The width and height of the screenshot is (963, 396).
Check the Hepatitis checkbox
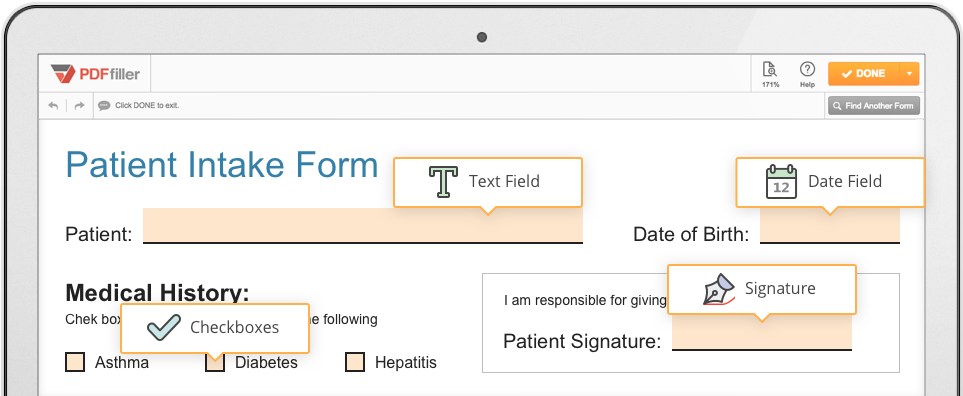[x=355, y=362]
